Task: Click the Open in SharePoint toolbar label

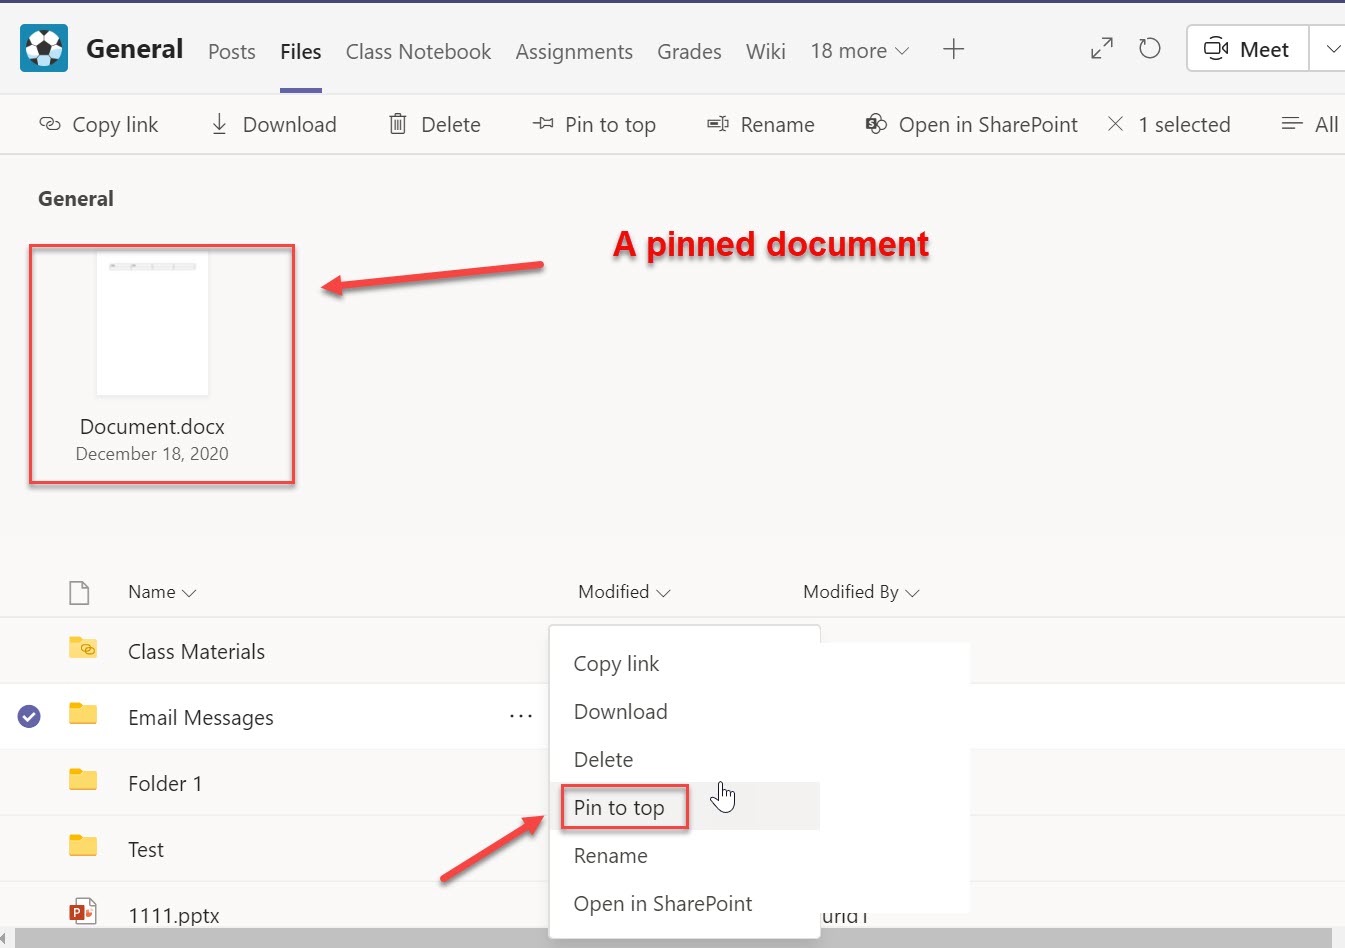Action: click(x=988, y=124)
